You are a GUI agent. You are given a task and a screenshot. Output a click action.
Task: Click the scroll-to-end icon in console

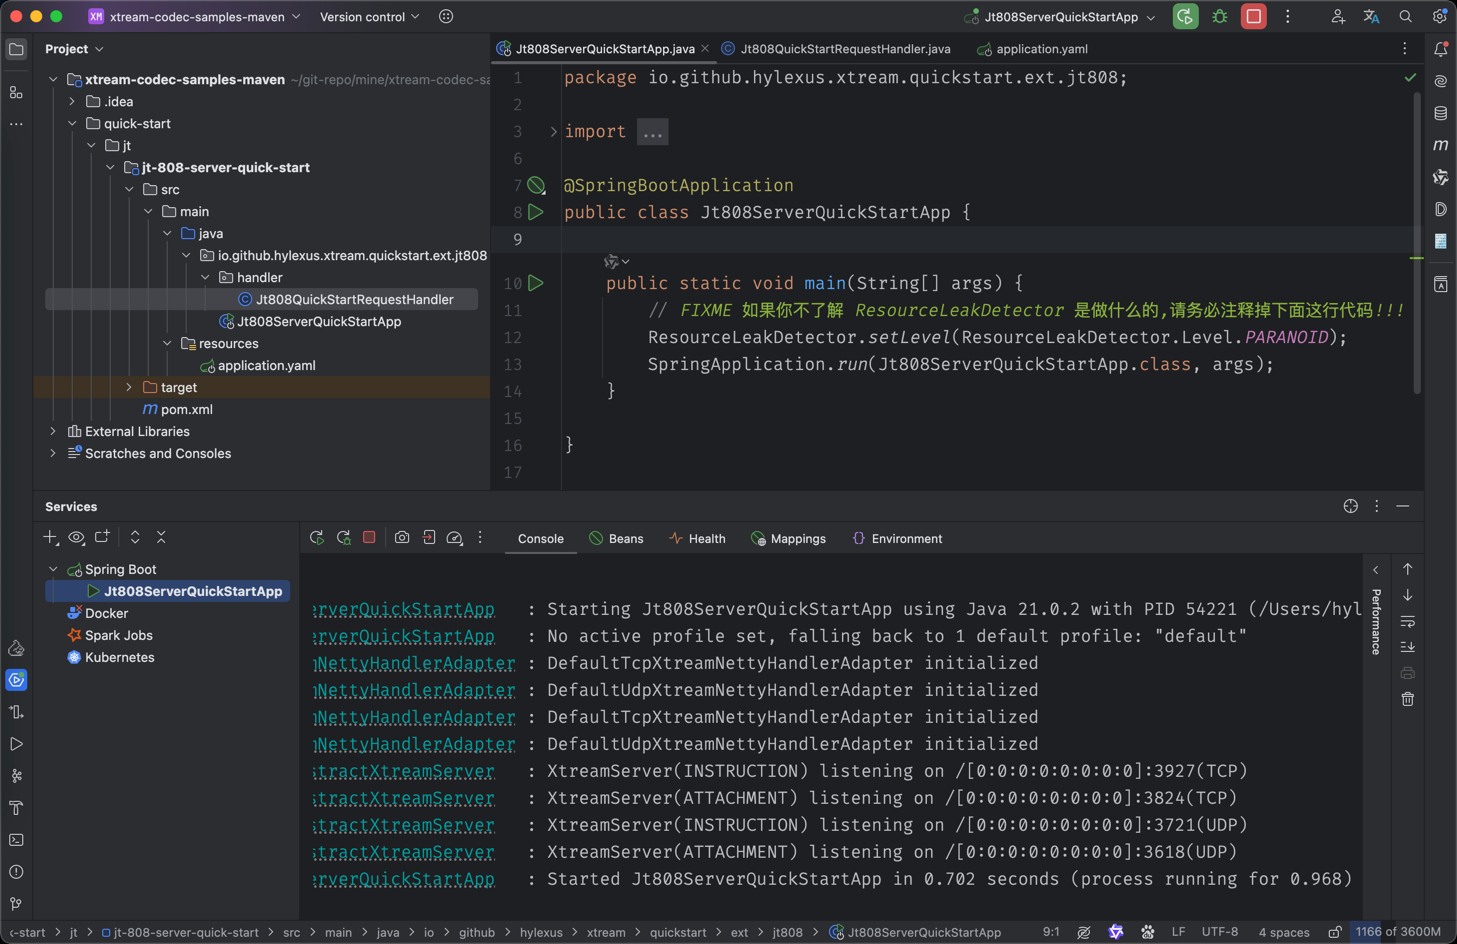[x=1408, y=647]
